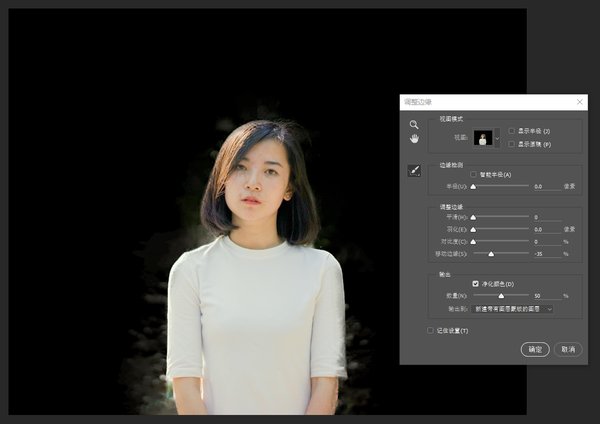Click the 数量(N) slider handle
This screenshot has width=600, height=424.
pyautogui.click(x=501, y=296)
